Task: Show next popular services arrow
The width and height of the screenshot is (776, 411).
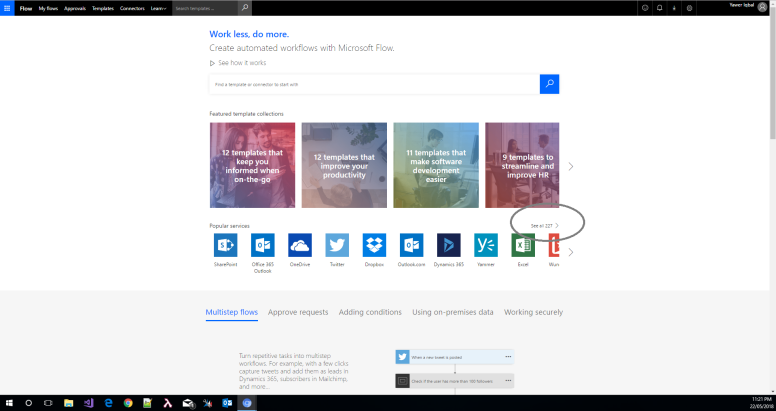Action: (571, 252)
